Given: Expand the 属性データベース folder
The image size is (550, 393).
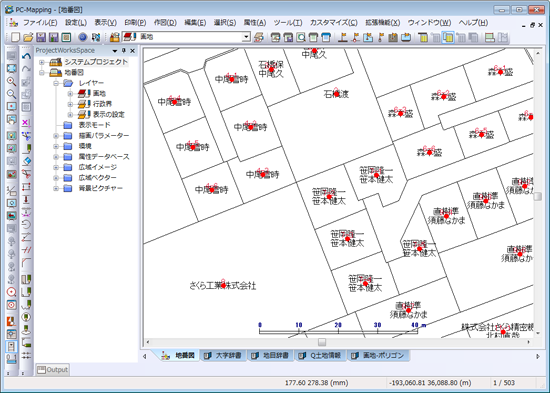Looking at the screenshot, I should 56,157.
